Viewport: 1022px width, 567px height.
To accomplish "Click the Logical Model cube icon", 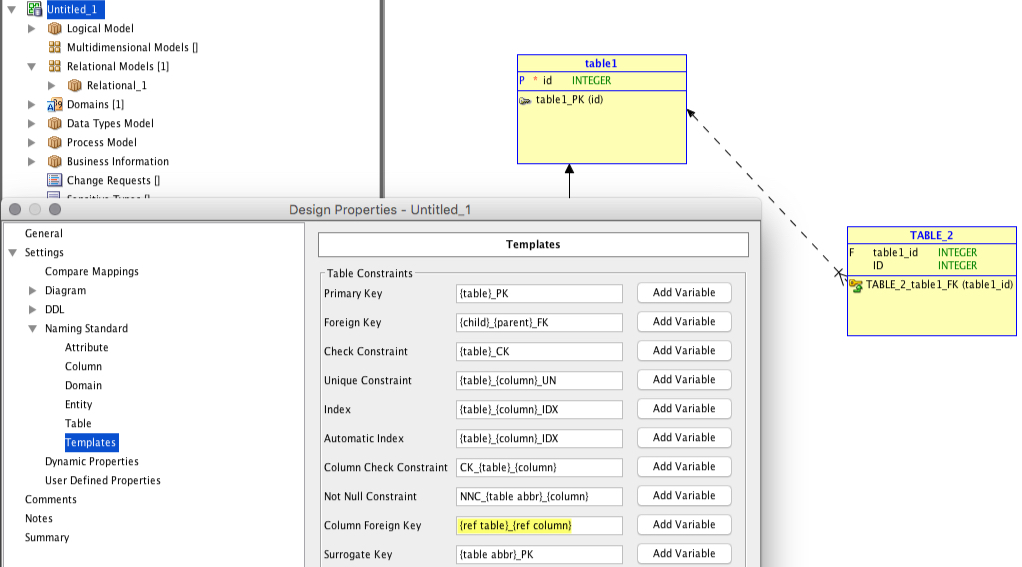I will coord(55,29).
